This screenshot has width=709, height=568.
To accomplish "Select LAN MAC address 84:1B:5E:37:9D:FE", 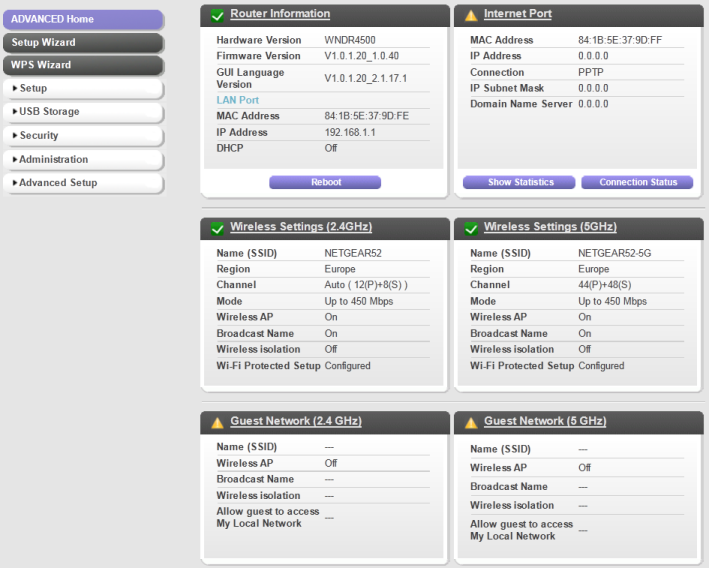I will [x=367, y=116].
